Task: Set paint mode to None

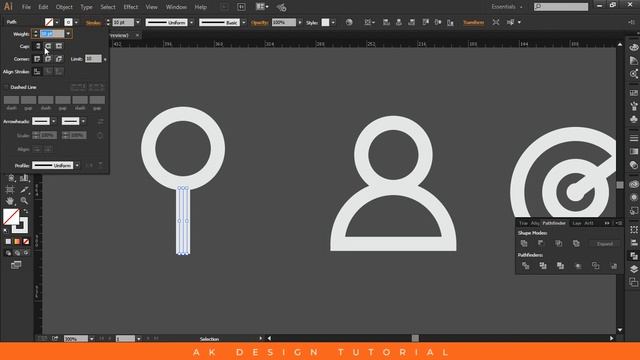Action: click(26, 242)
